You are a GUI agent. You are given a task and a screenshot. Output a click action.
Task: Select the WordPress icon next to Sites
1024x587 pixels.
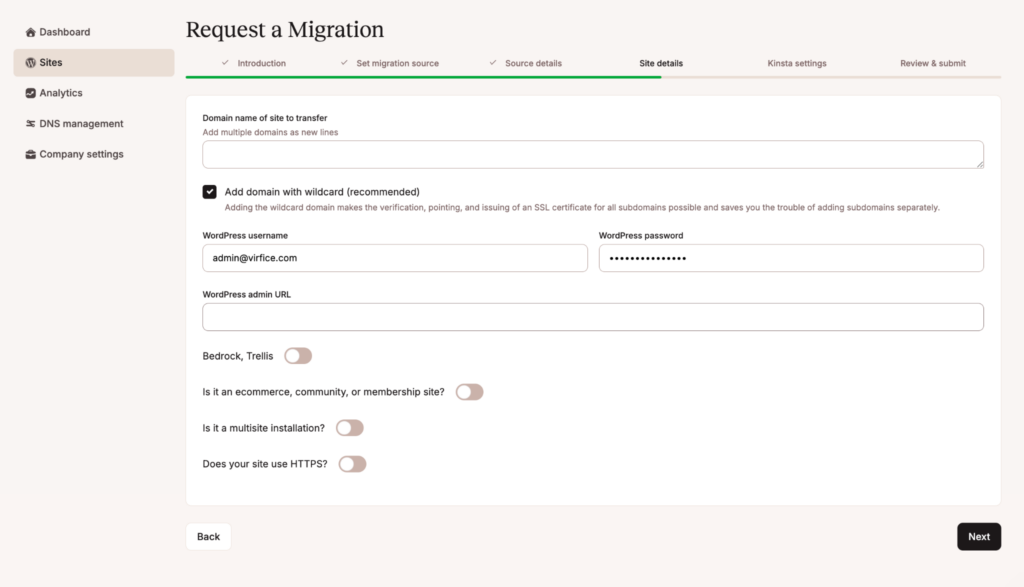tap(29, 62)
